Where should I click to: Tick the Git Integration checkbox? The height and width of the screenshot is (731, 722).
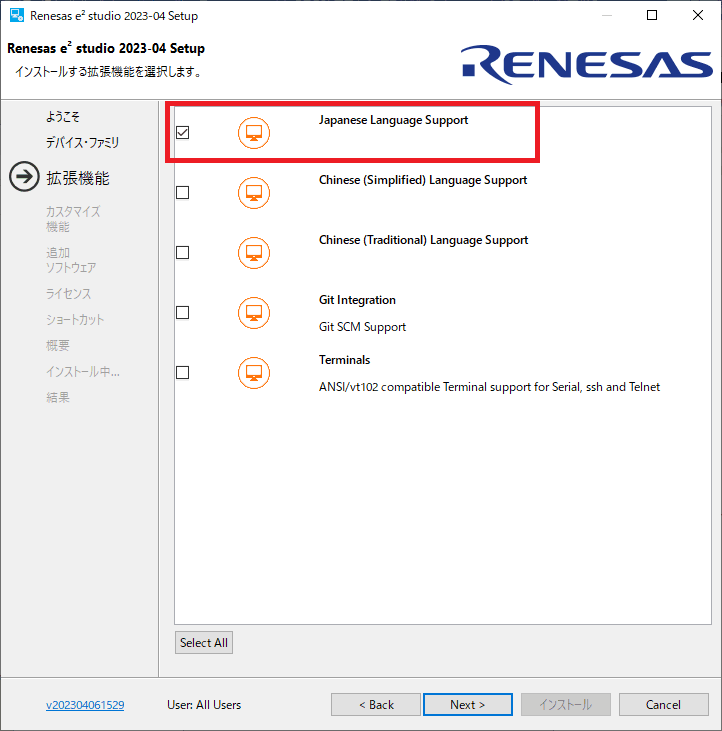pos(183,313)
